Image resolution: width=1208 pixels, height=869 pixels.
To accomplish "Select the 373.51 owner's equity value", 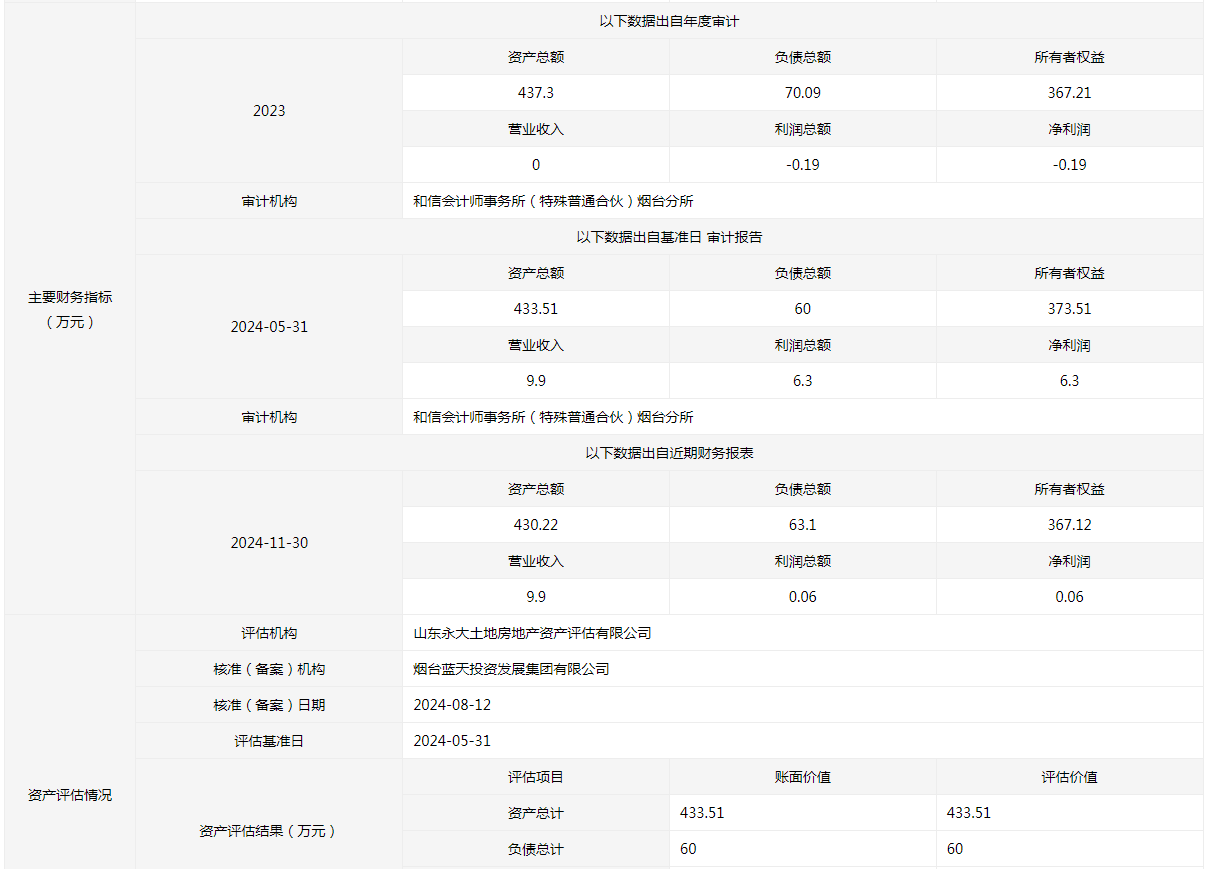I will (1069, 309).
